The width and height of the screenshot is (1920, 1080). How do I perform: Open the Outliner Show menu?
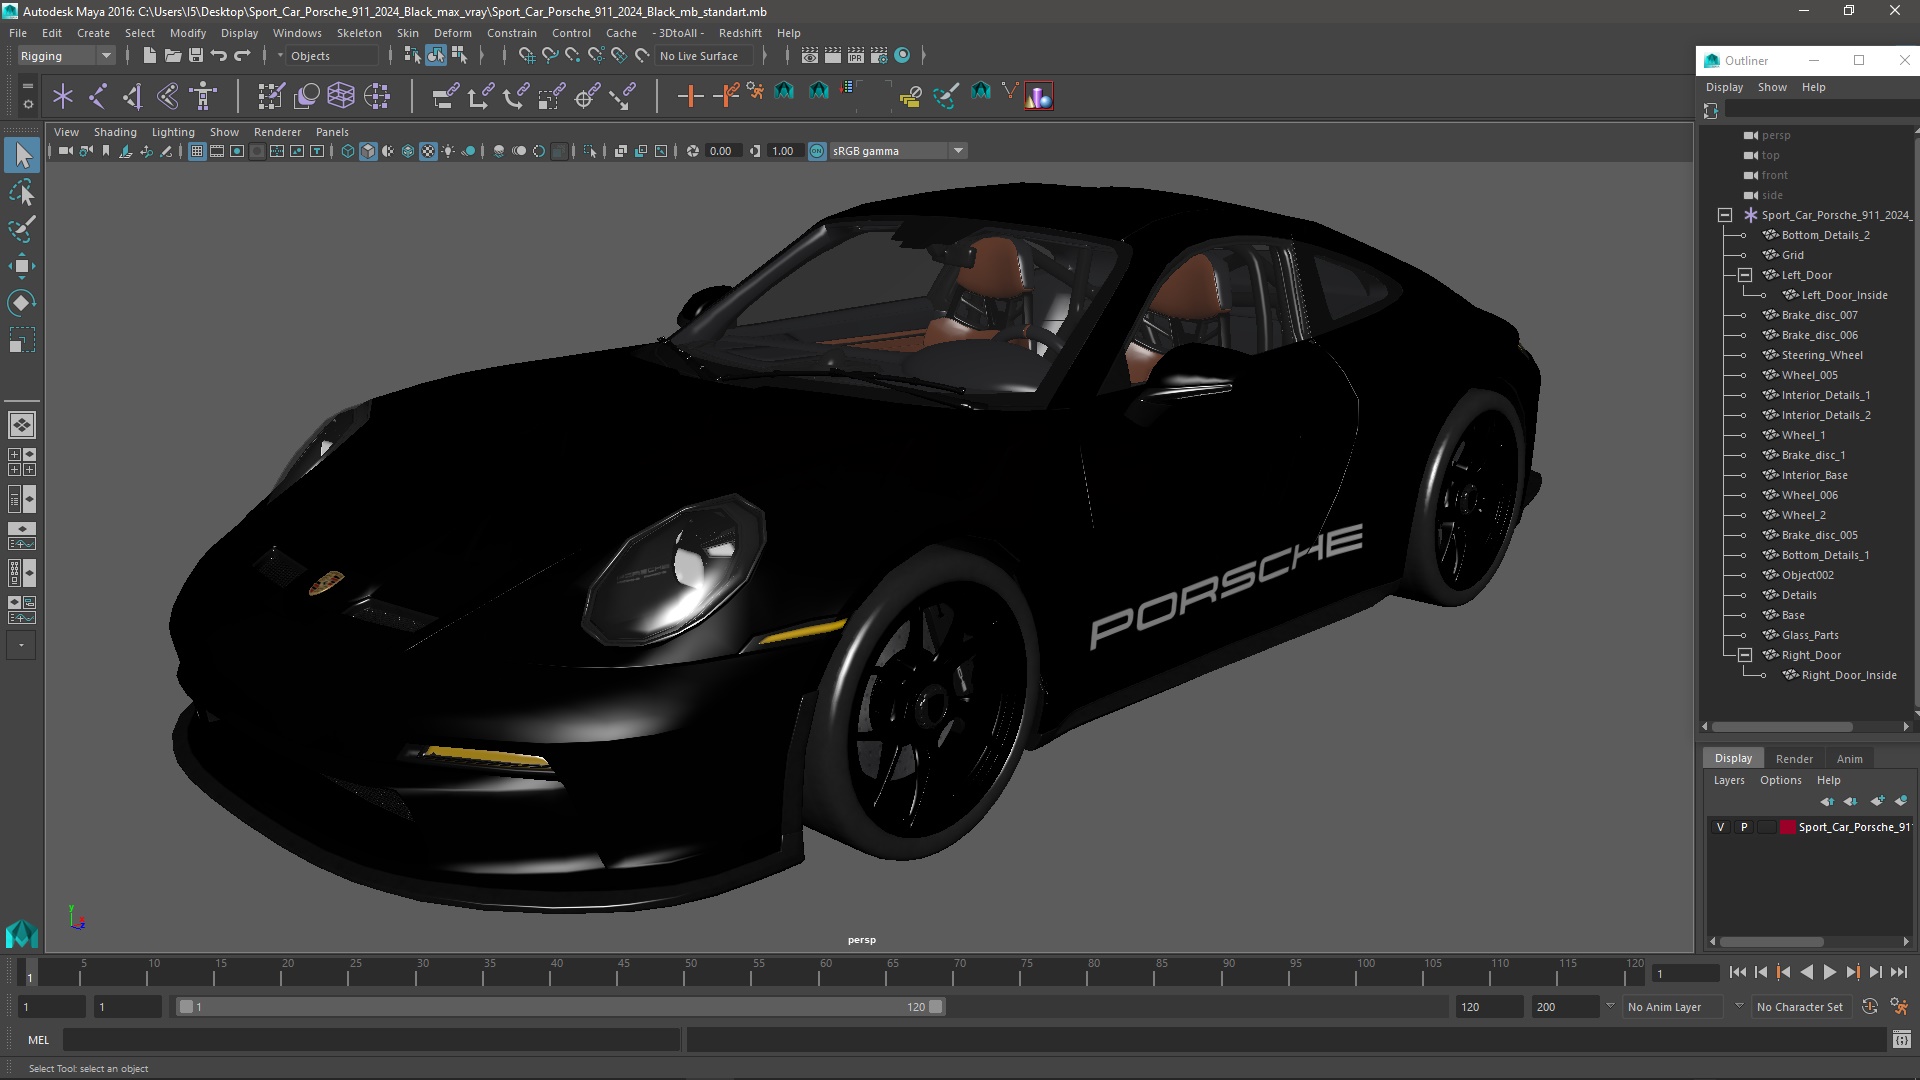pos(1772,87)
